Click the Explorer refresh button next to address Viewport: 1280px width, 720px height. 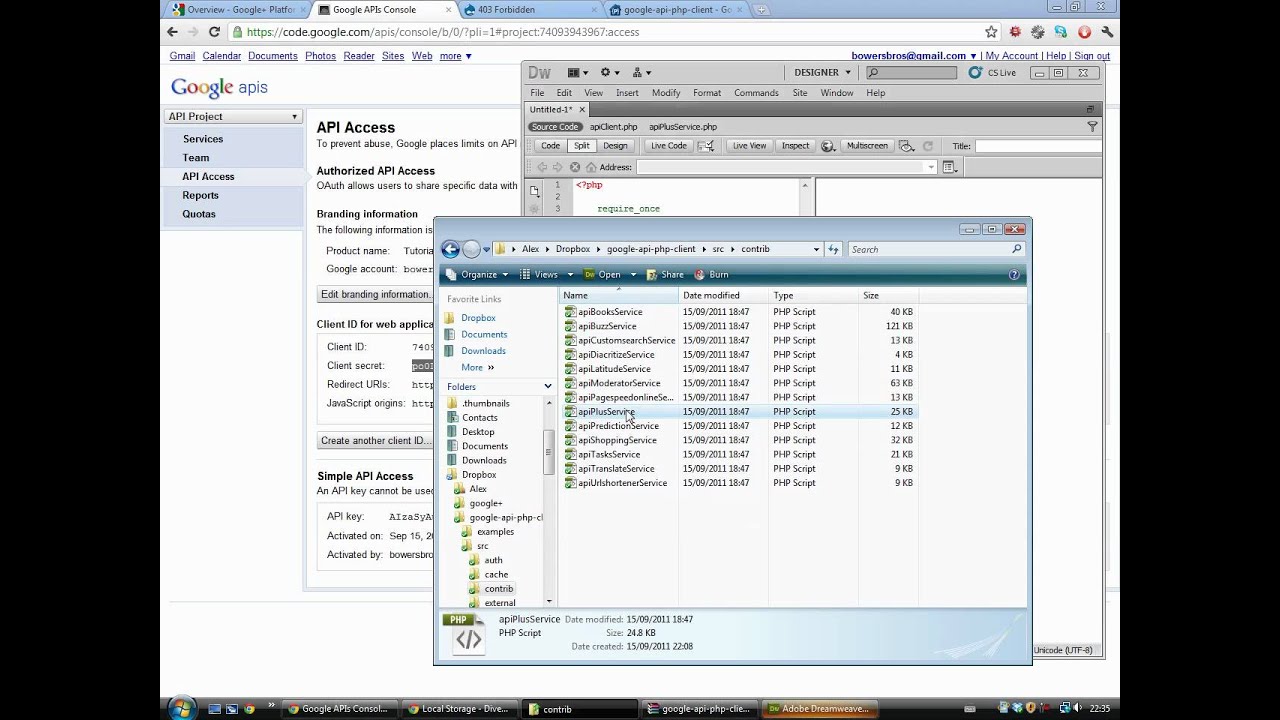pyautogui.click(x=833, y=249)
